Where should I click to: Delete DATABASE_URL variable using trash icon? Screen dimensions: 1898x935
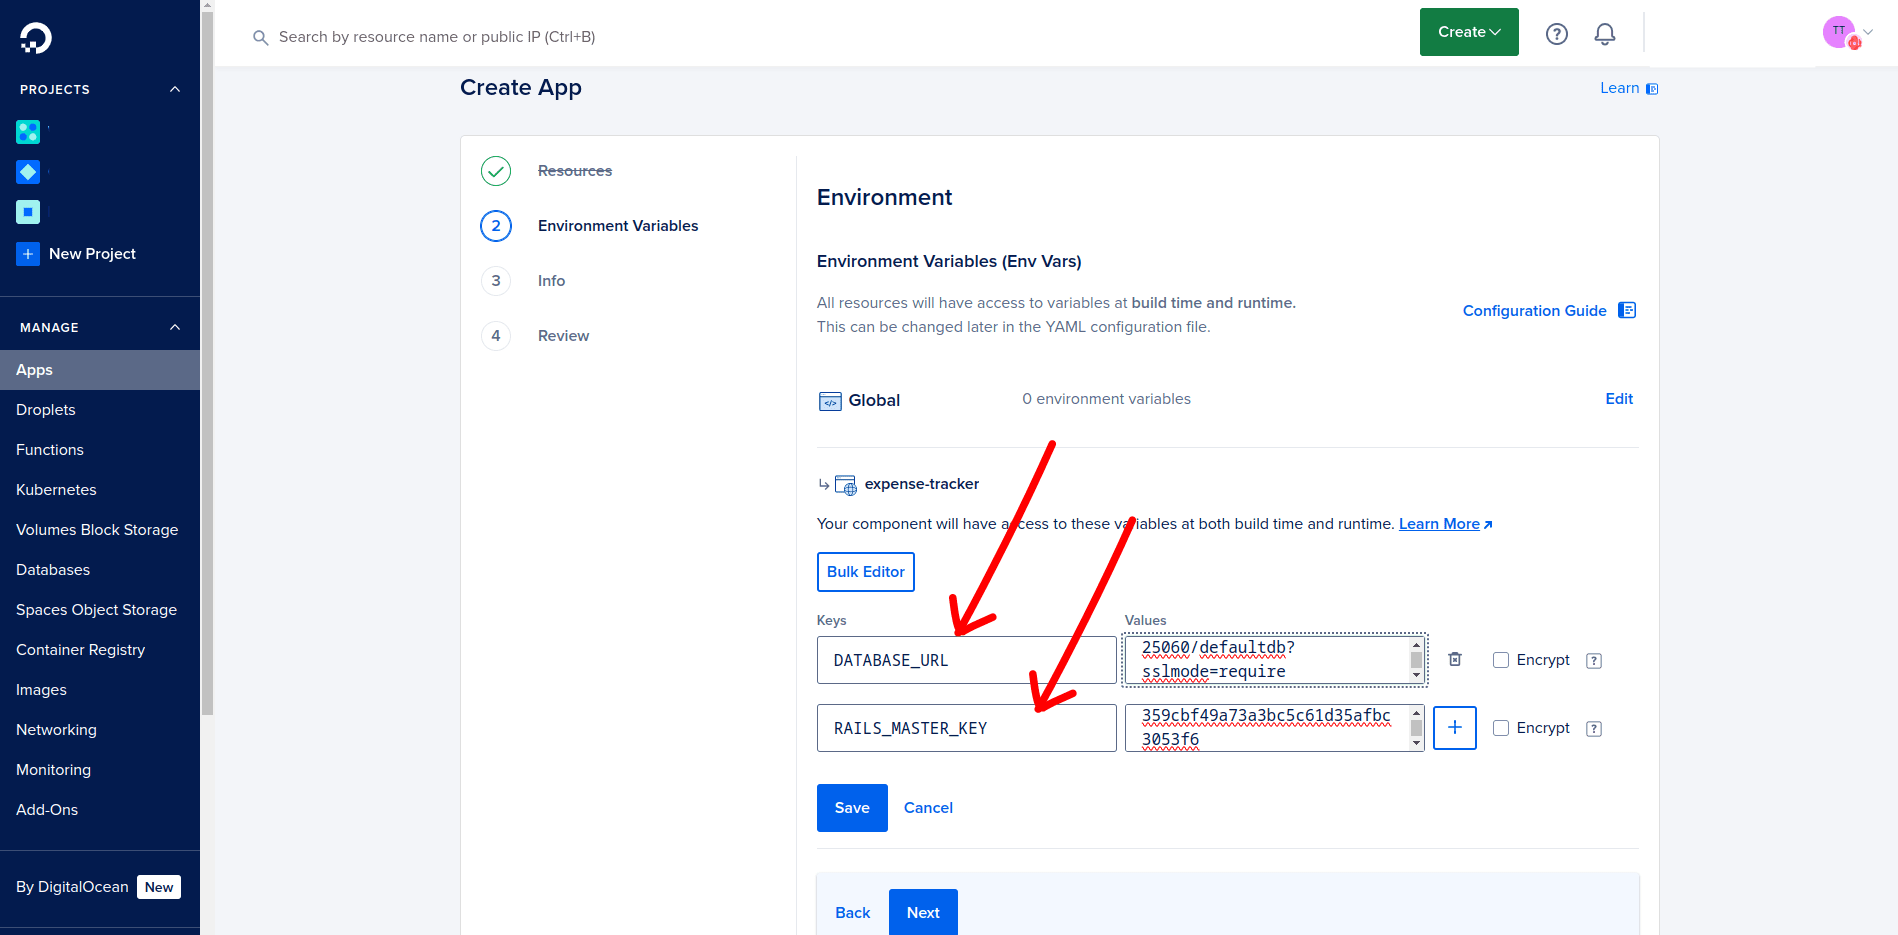1455,659
